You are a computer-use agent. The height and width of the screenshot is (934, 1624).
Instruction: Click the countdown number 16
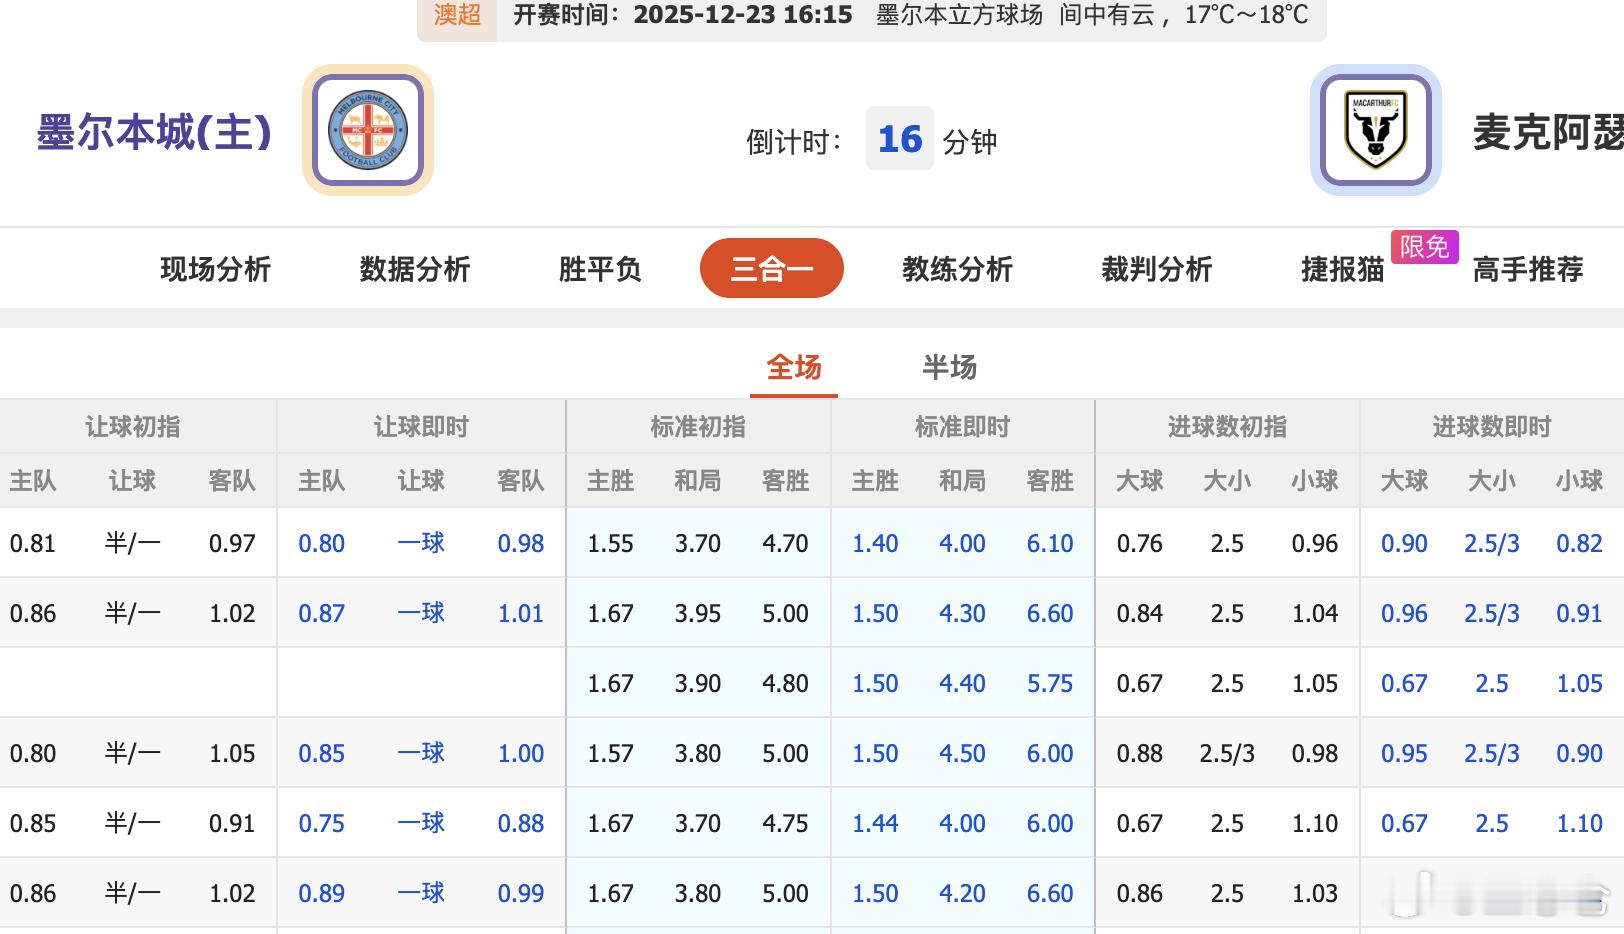(x=899, y=140)
